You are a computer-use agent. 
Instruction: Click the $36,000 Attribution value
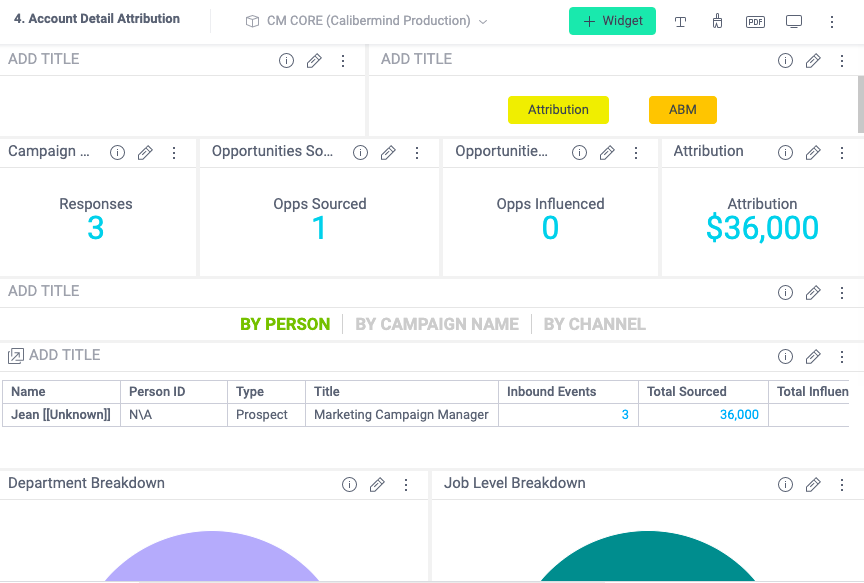[x=762, y=228]
